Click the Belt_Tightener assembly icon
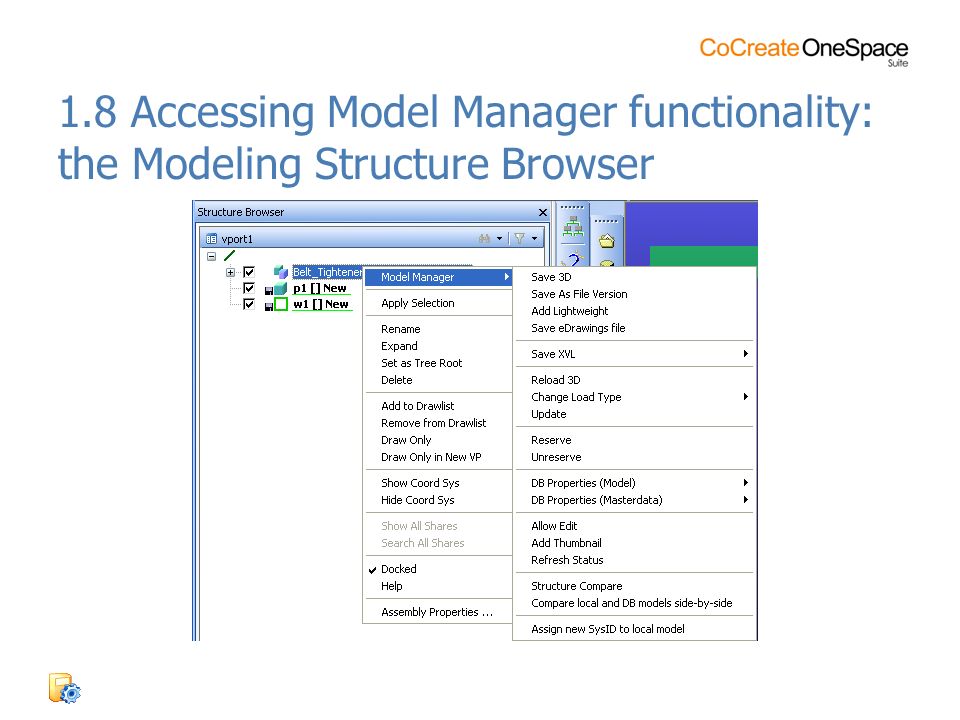This screenshot has height=720, width=960. pos(280,272)
